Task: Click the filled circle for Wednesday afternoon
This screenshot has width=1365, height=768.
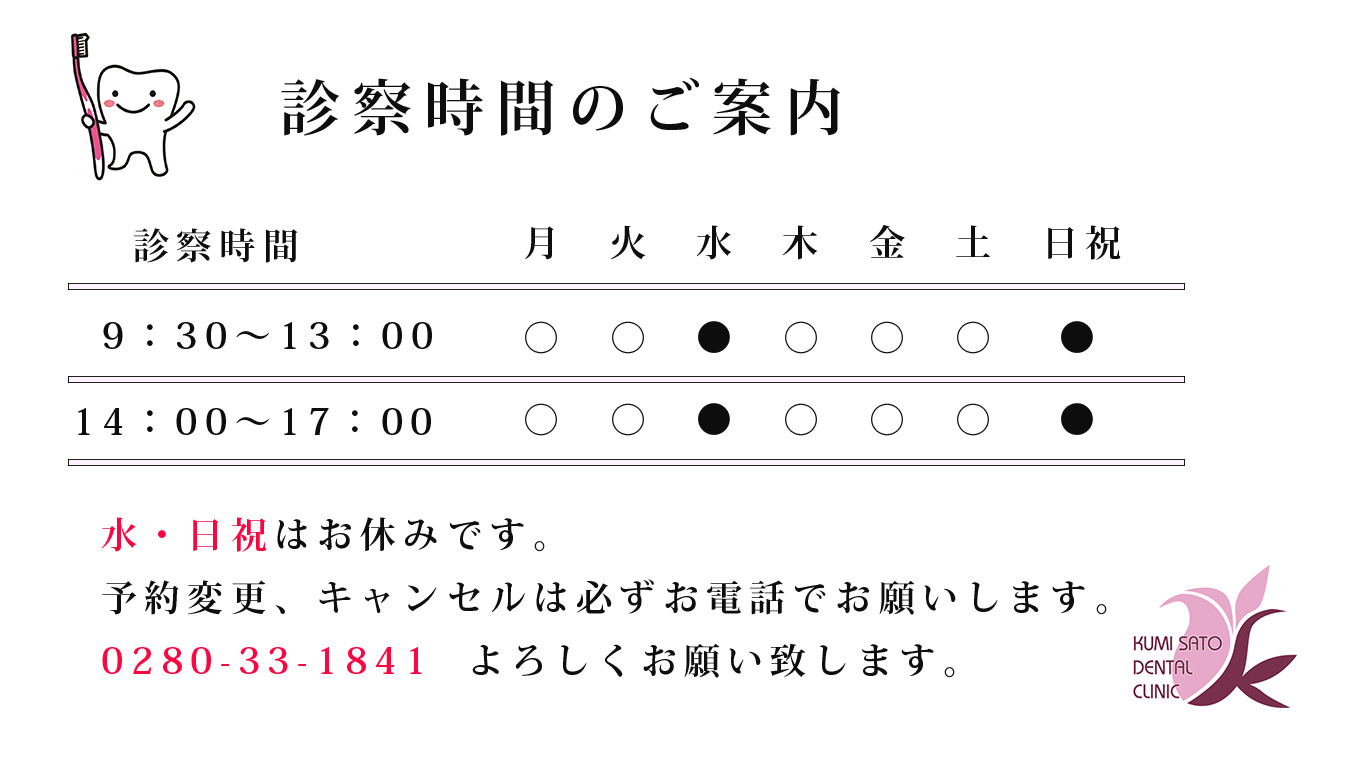Action: (714, 420)
